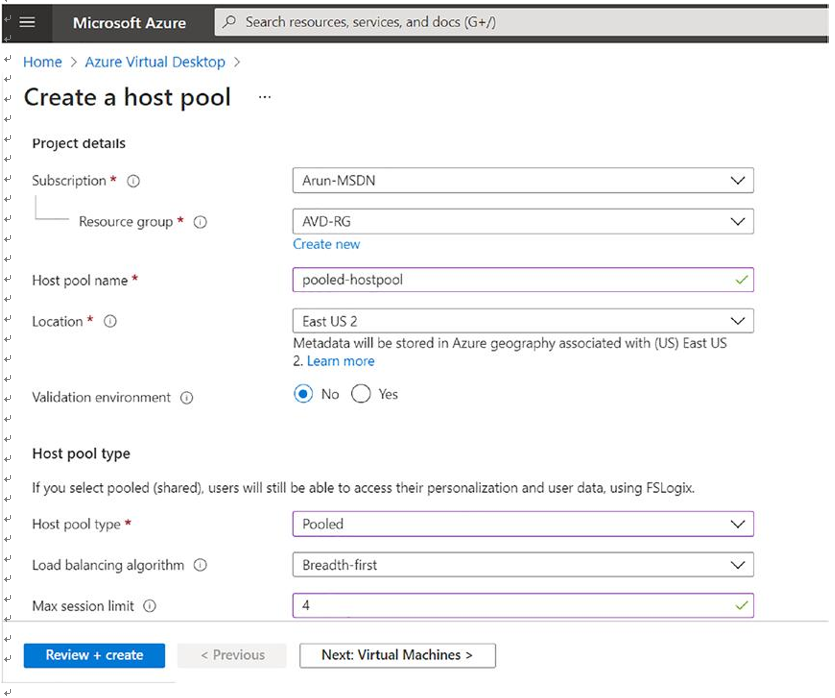Image resolution: width=835 pixels, height=698 pixels.
Task: Click the Create new resource group link
Action: pos(326,244)
